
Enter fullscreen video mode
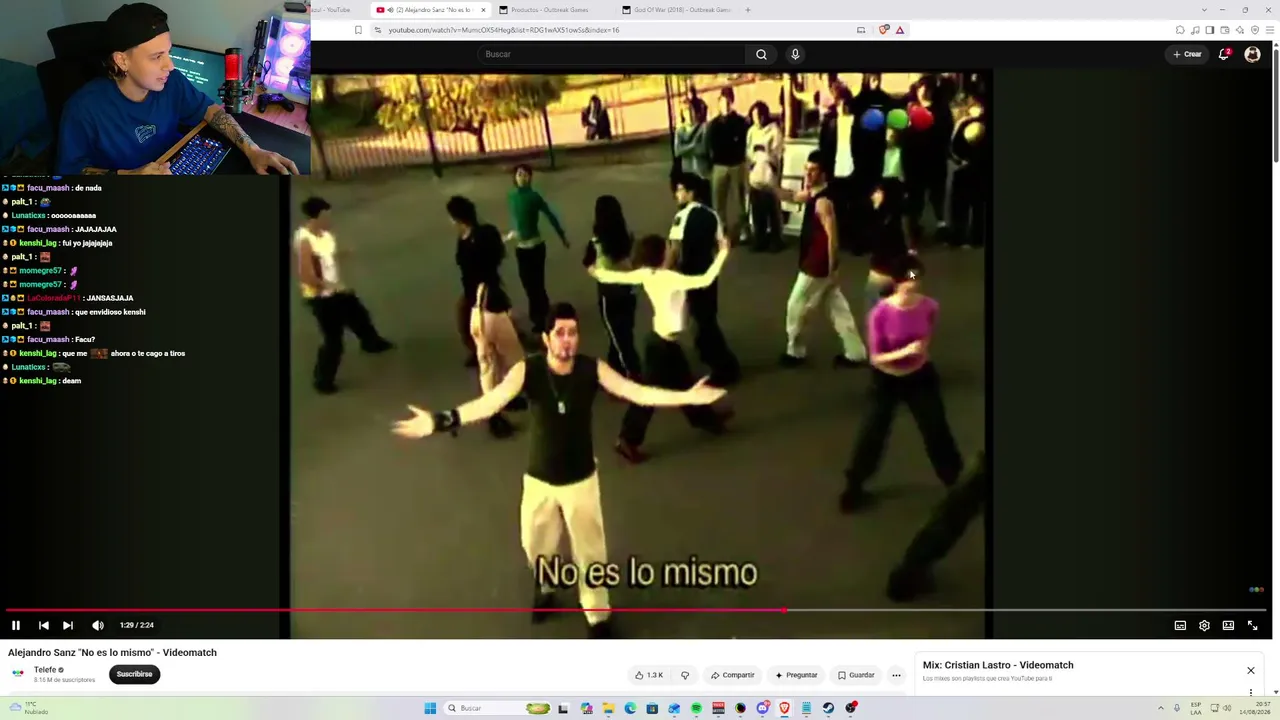tap(1252, 625)
